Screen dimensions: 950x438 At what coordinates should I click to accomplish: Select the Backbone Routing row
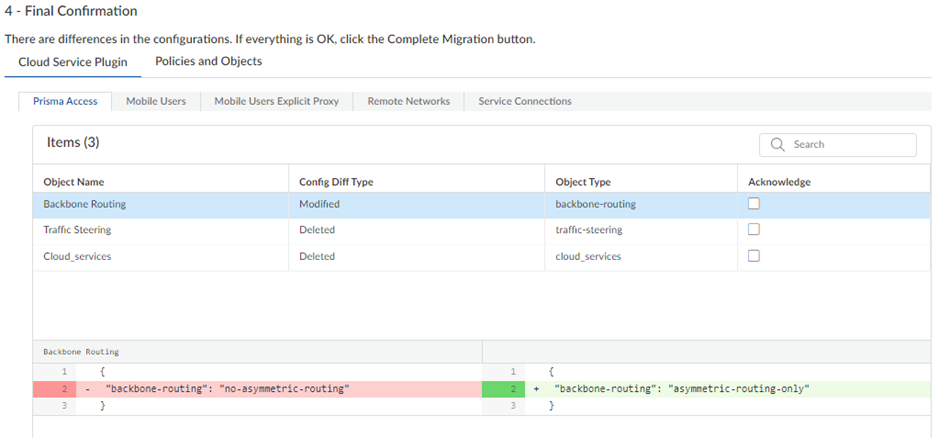(160, 204)
